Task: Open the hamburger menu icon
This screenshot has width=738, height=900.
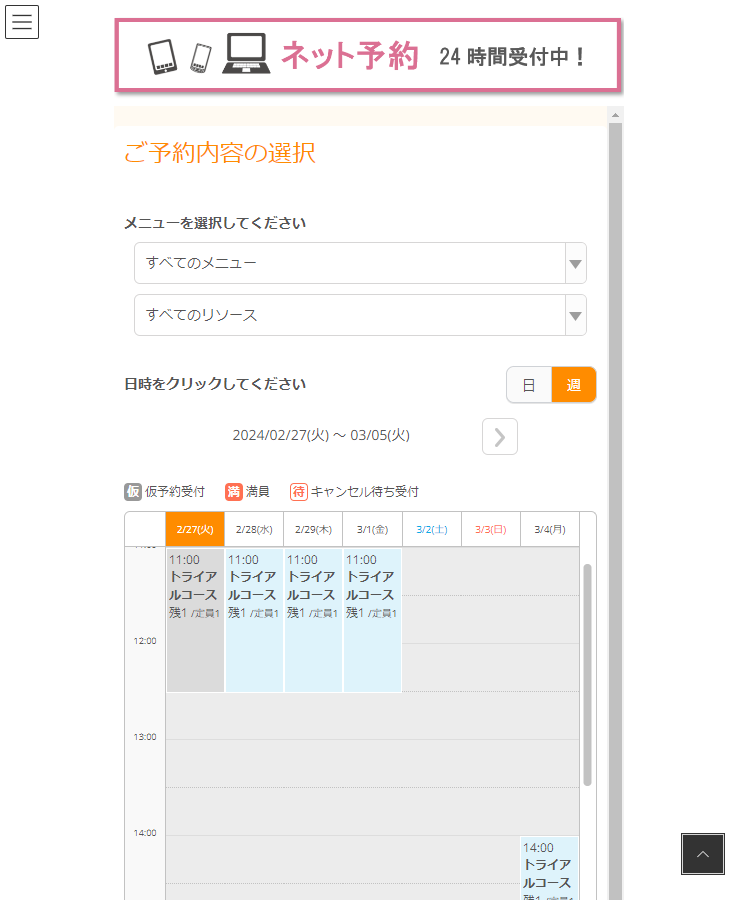Action: (22, 22)
